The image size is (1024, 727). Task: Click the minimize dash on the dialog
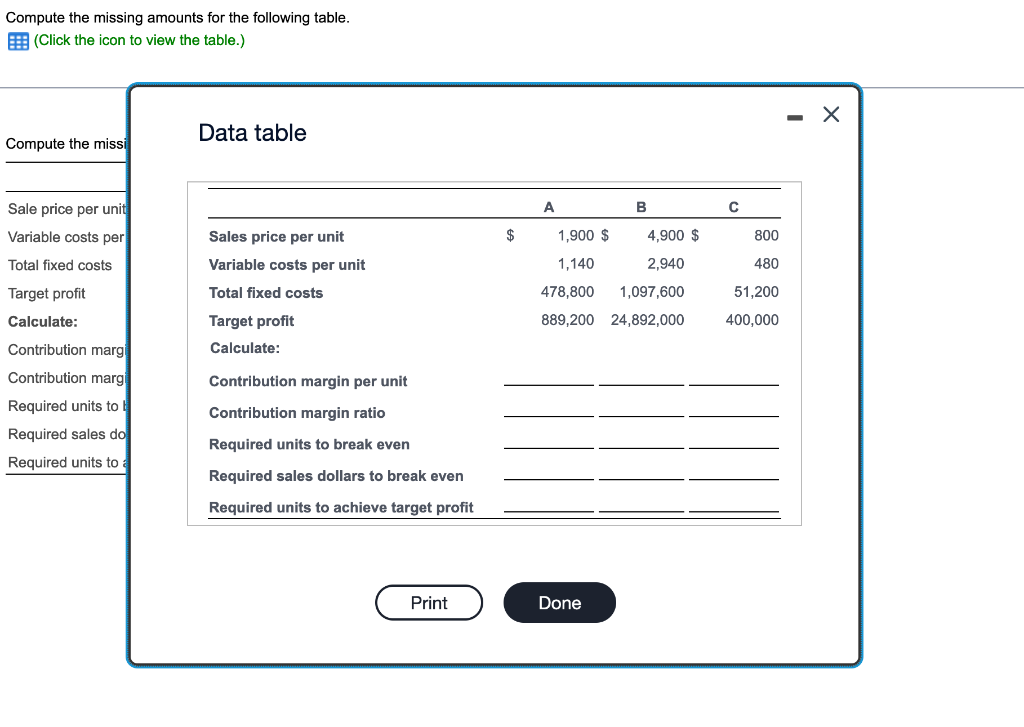coord(795,115)
